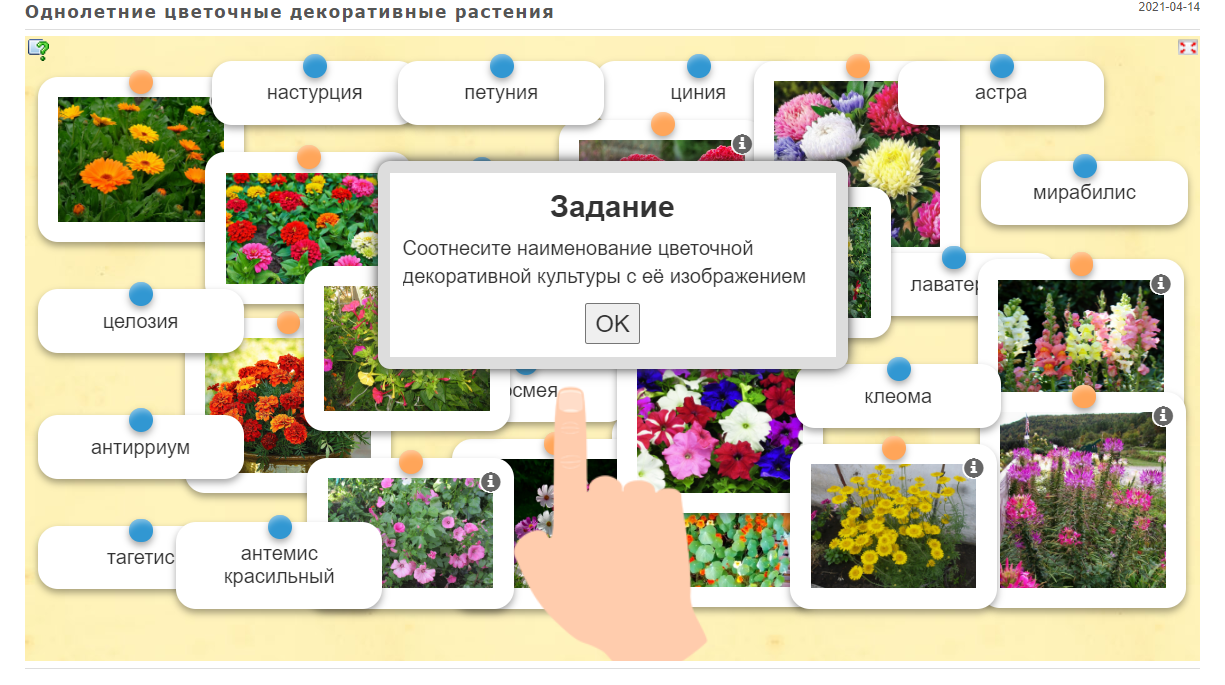Screen dimensions: 1225x685
Task: Select the клеома label card
Action: click(x=898, y=396)
